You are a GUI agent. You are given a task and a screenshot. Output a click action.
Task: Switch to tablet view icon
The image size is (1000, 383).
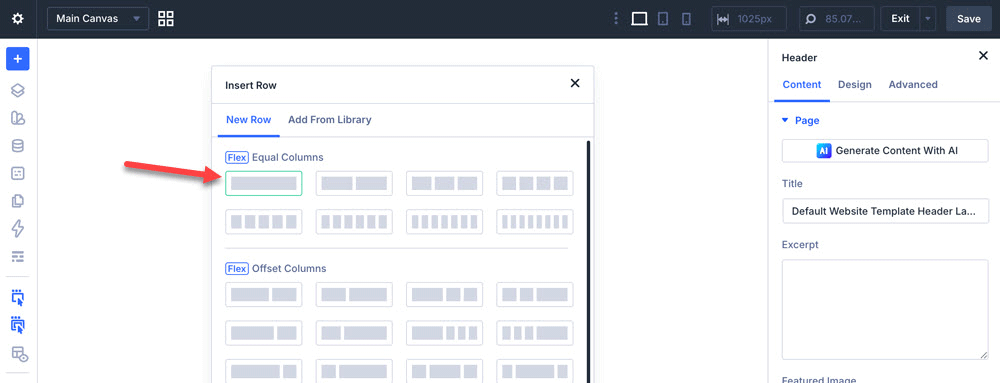pyautogui.click(x=663, y=19)
